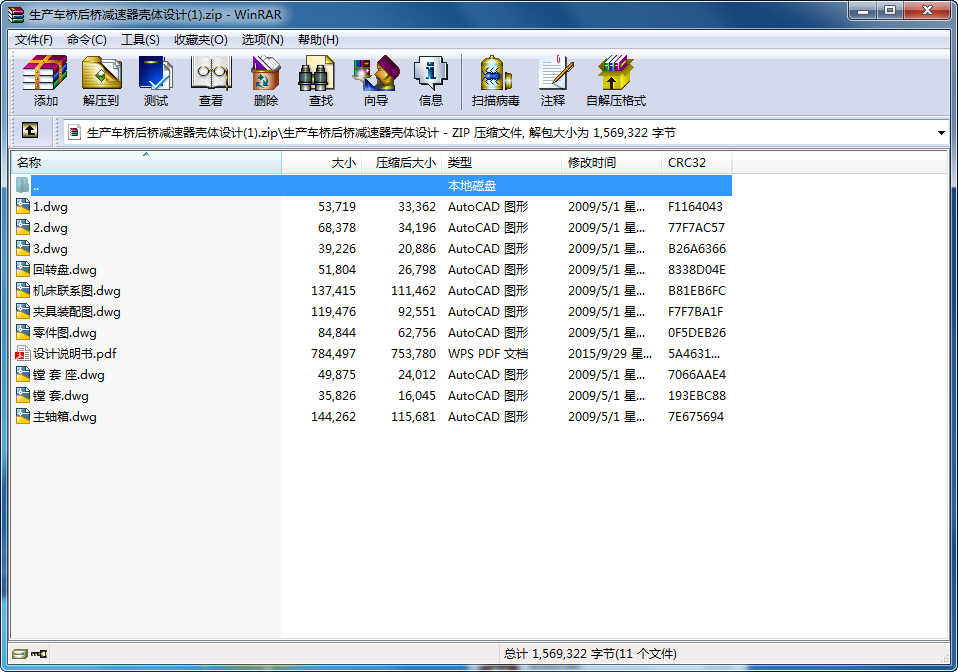958x672 pixels.
Task: Sort files by 名称 column header
Action: [x=145, y=162]
